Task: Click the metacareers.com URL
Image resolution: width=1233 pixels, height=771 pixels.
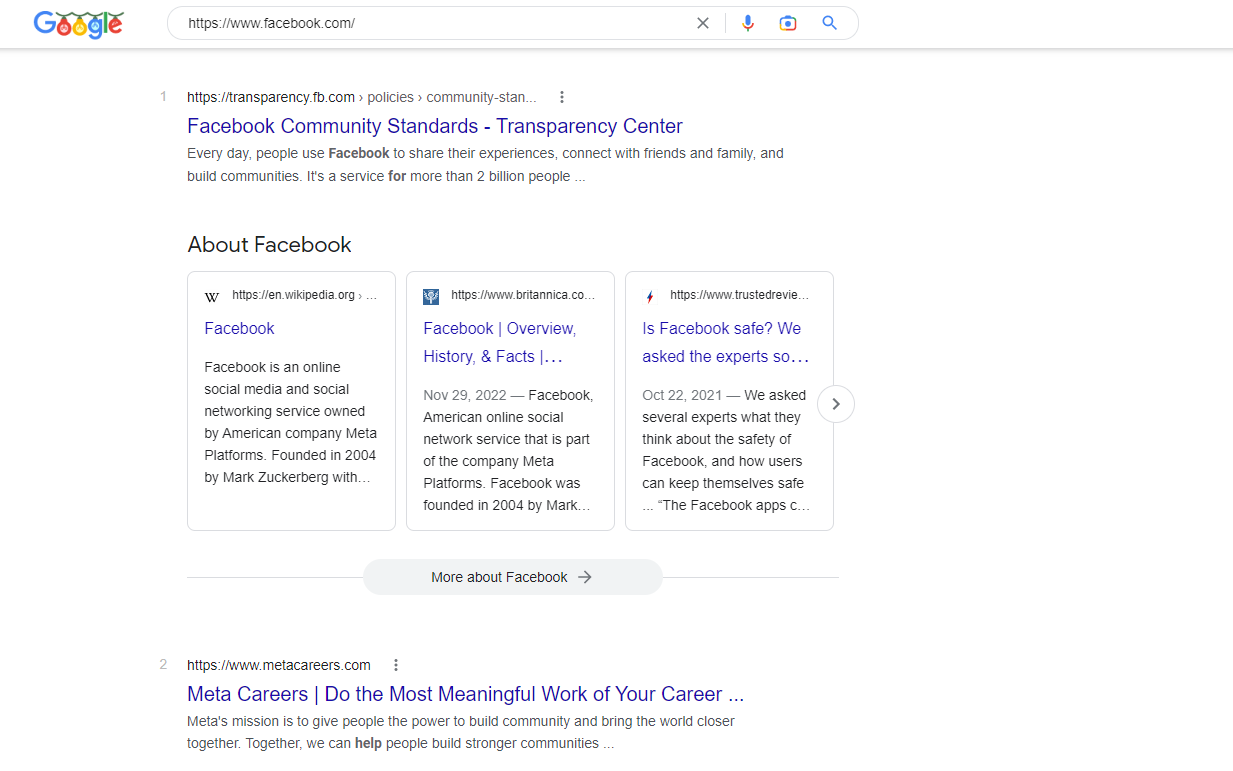Action: (279, 665)
